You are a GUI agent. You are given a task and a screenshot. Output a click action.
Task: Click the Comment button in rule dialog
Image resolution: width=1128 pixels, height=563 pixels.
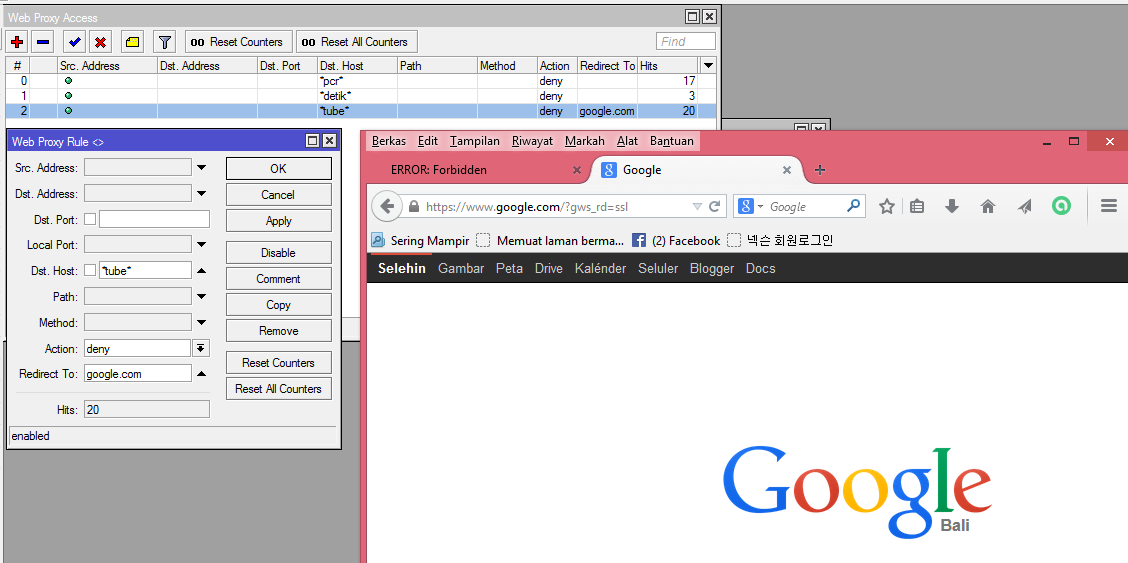pyautogui.click(x=278, y=278)
